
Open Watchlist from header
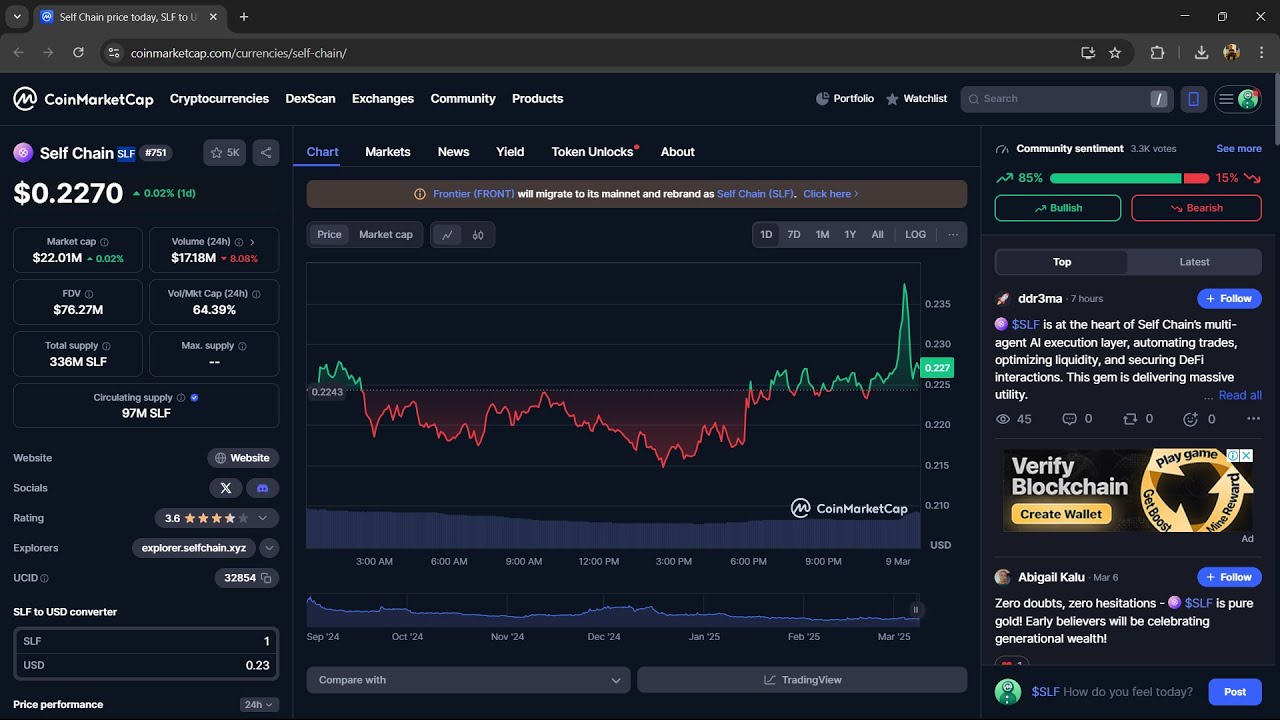(916, 99)
